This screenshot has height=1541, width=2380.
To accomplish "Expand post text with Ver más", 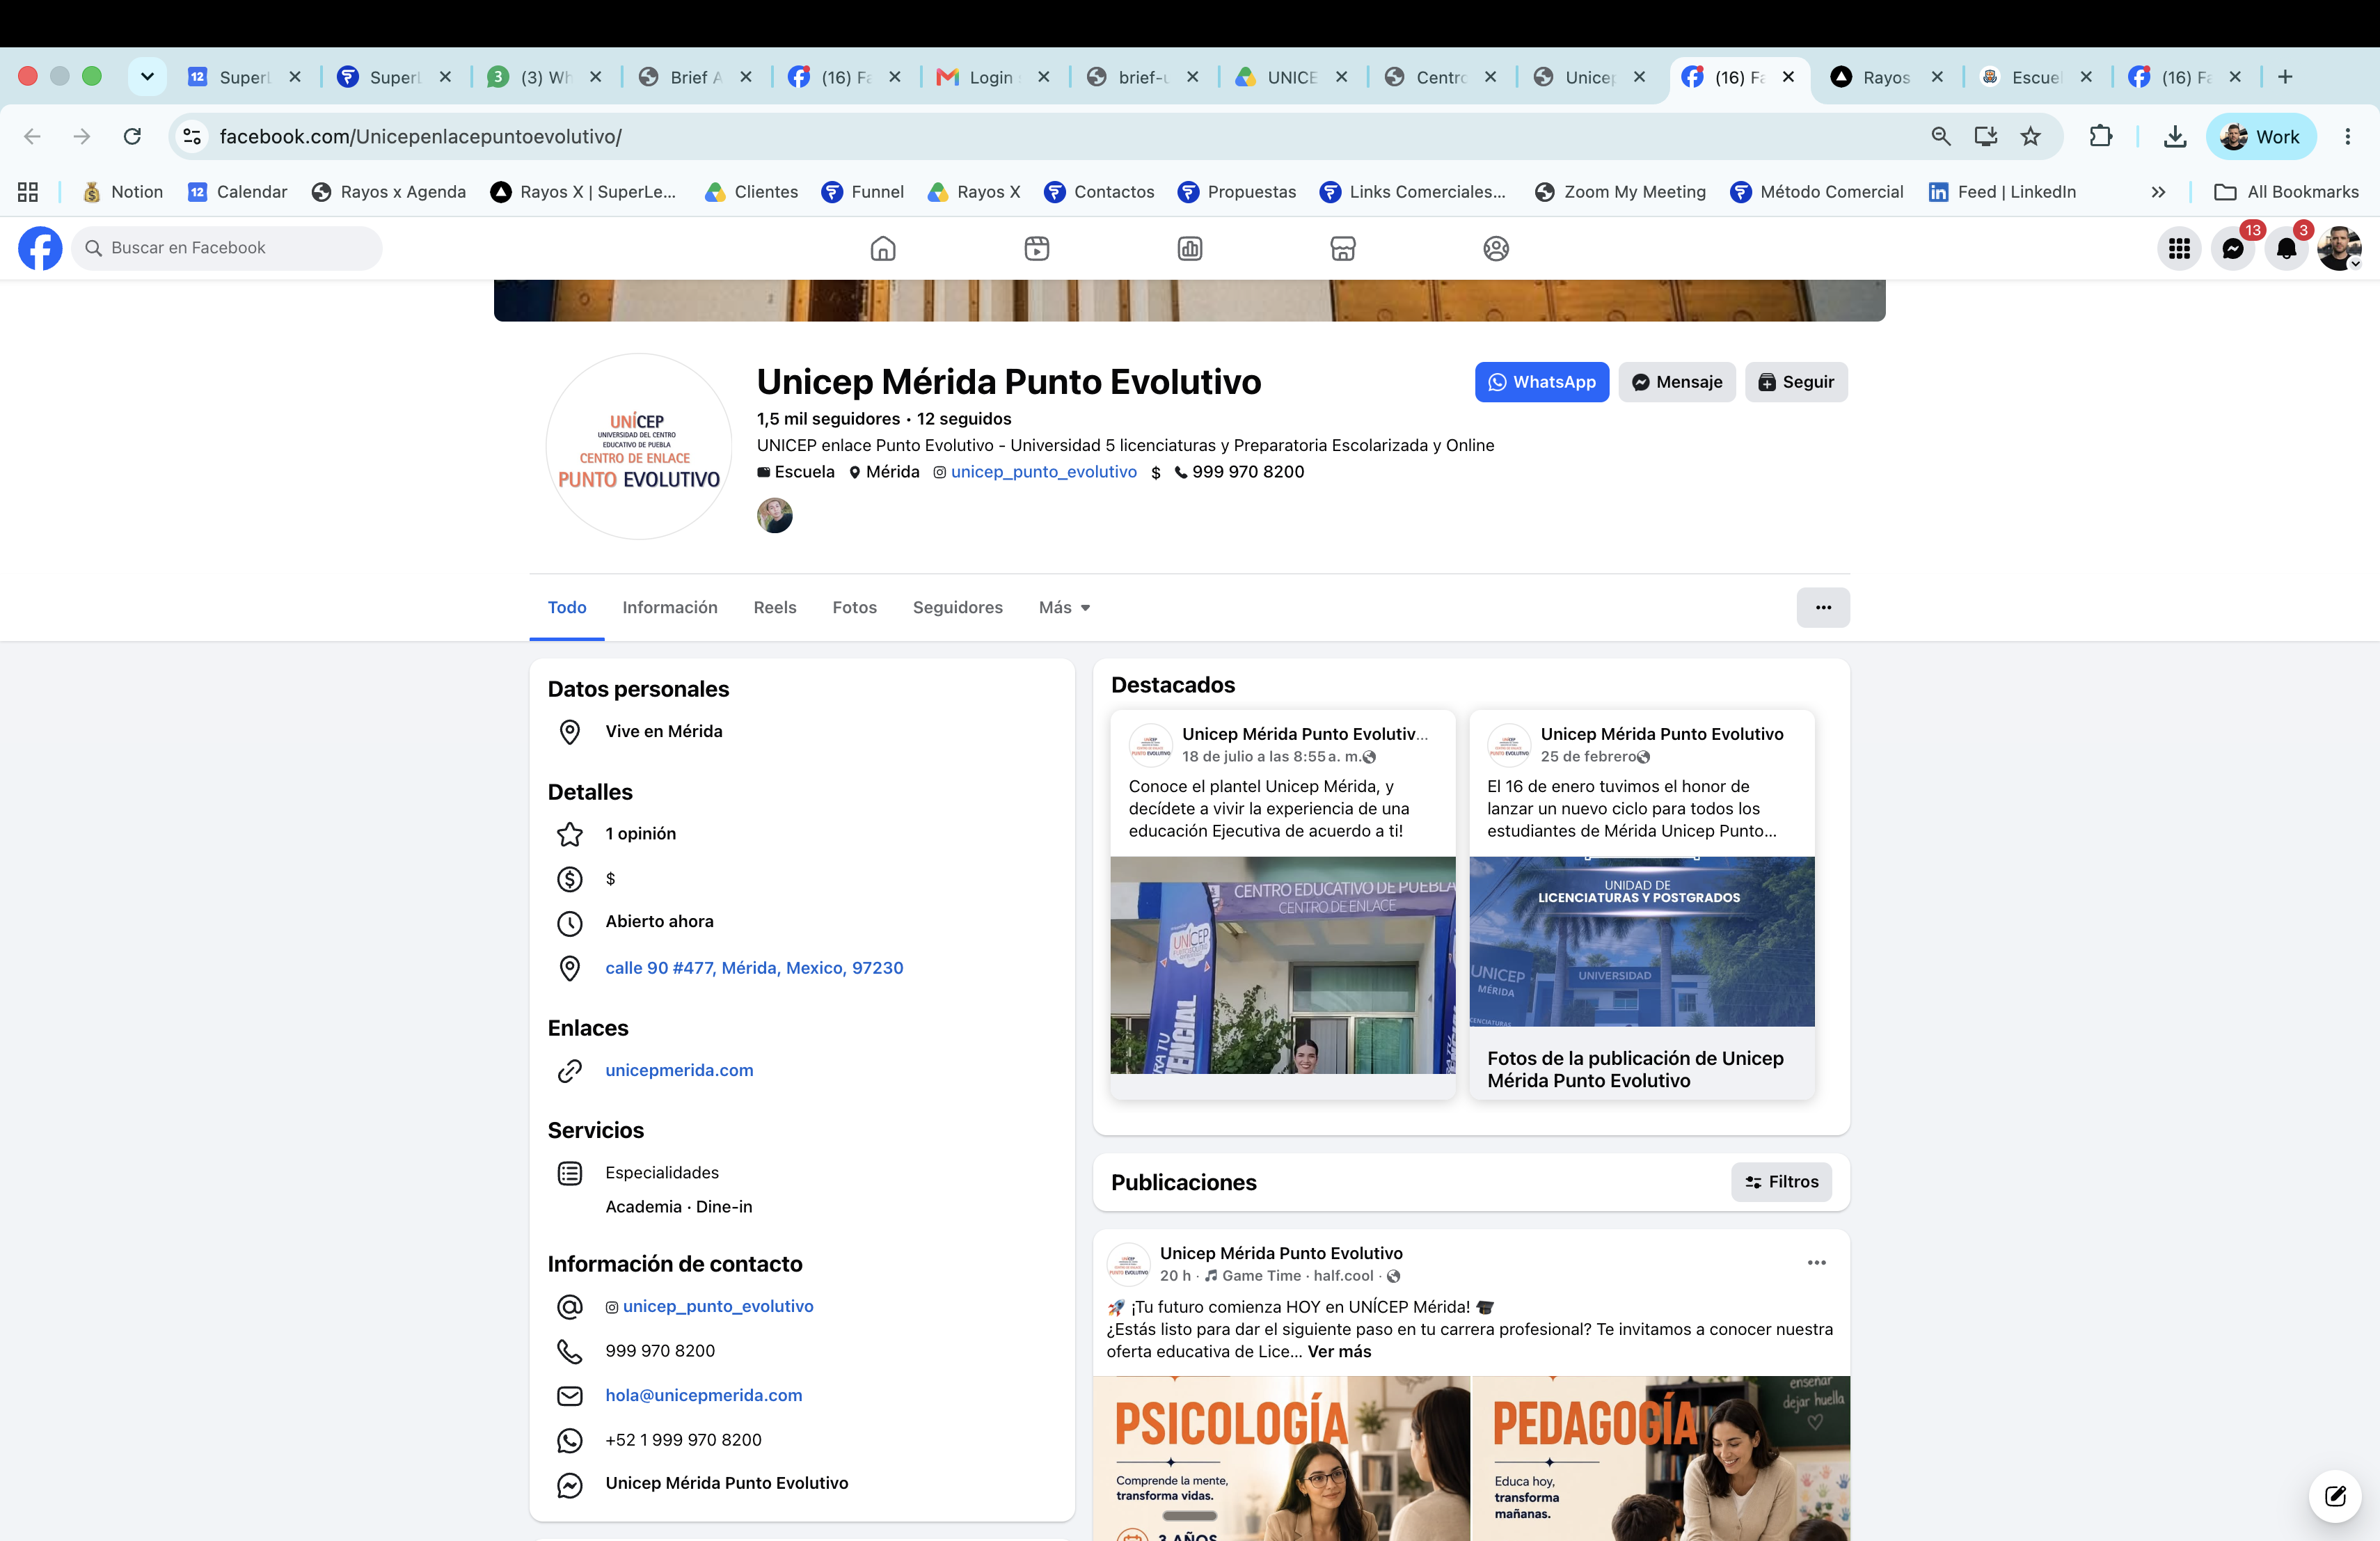I will [x=1339, y=1351].
